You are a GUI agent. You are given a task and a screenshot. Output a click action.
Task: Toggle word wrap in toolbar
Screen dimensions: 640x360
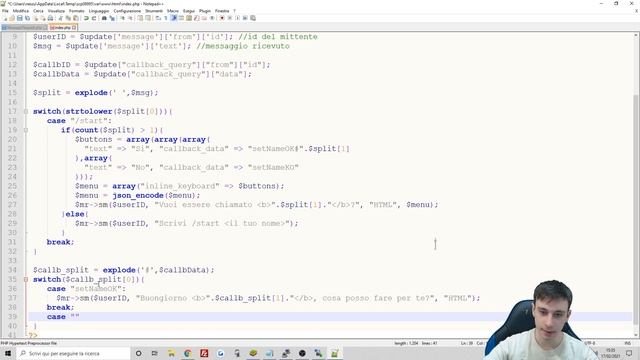158,18
